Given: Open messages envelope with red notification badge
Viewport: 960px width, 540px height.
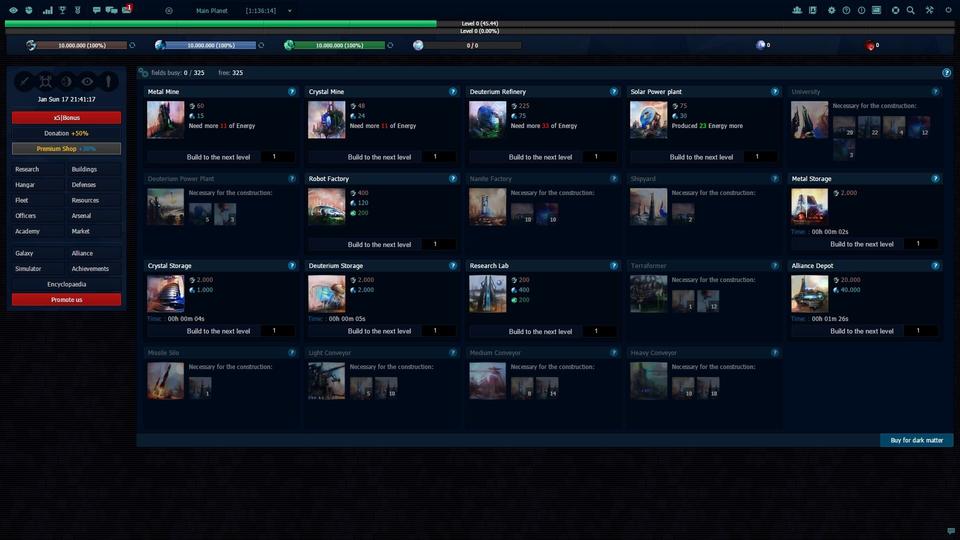Looking at the screenshot, I should point(126,10).
